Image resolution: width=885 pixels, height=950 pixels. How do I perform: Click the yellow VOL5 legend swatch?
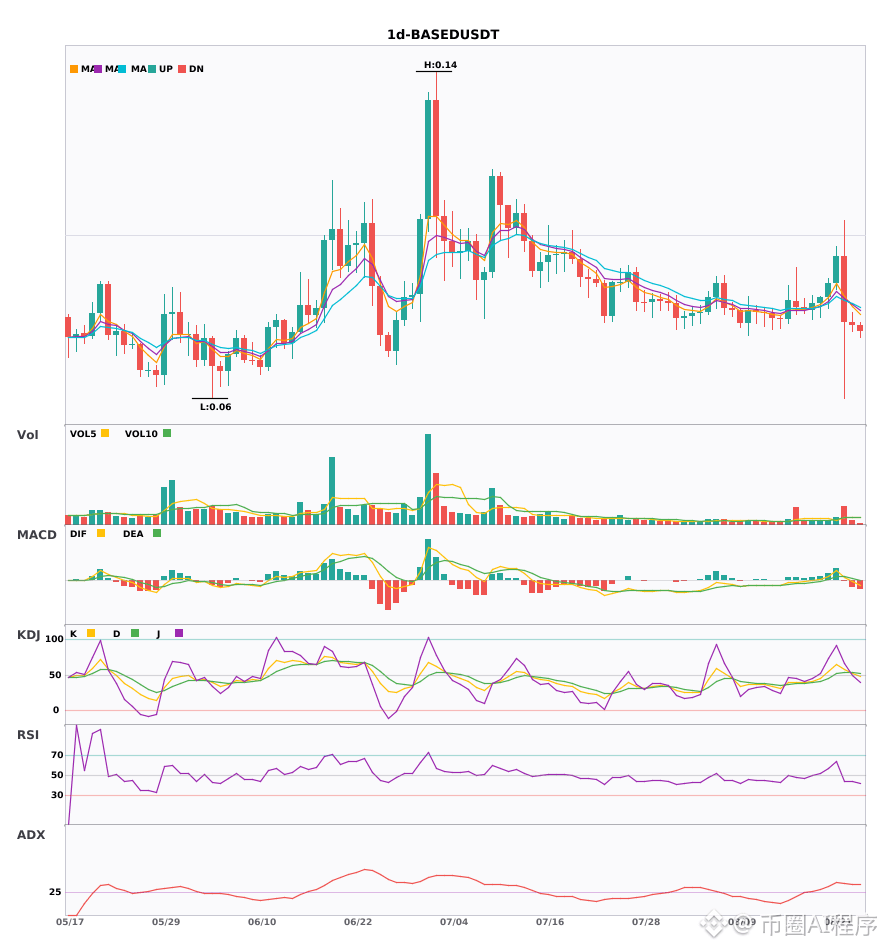pos(105,433)
